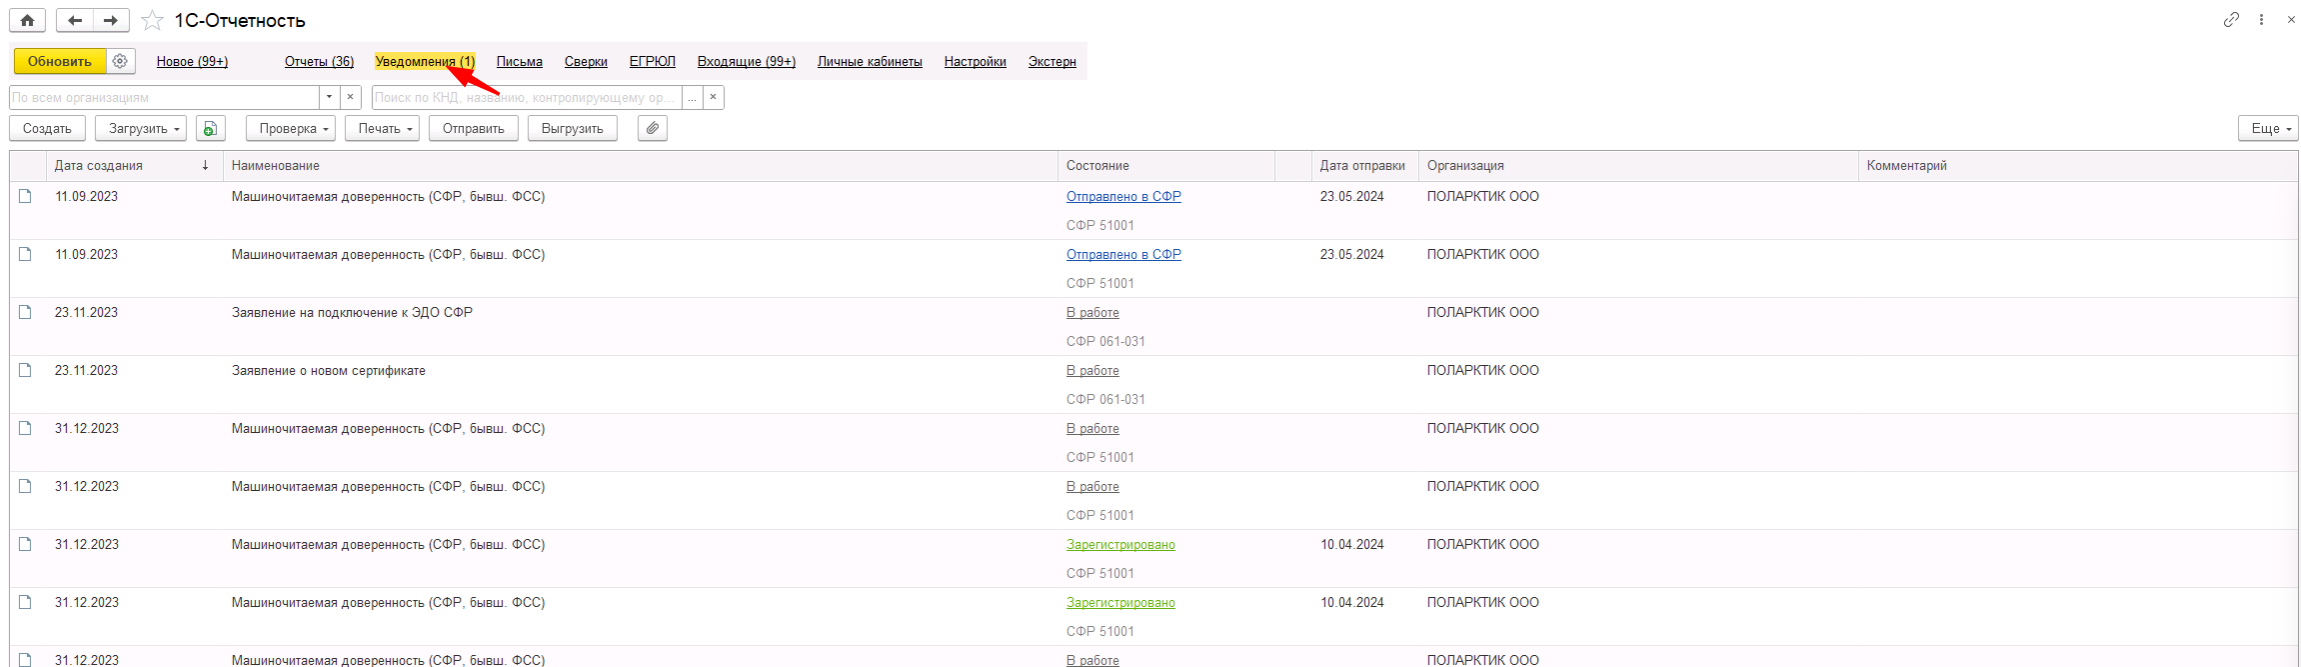Go forward with the right arrow button
The width and height of the screenshot is (2301, 667).
111,20
